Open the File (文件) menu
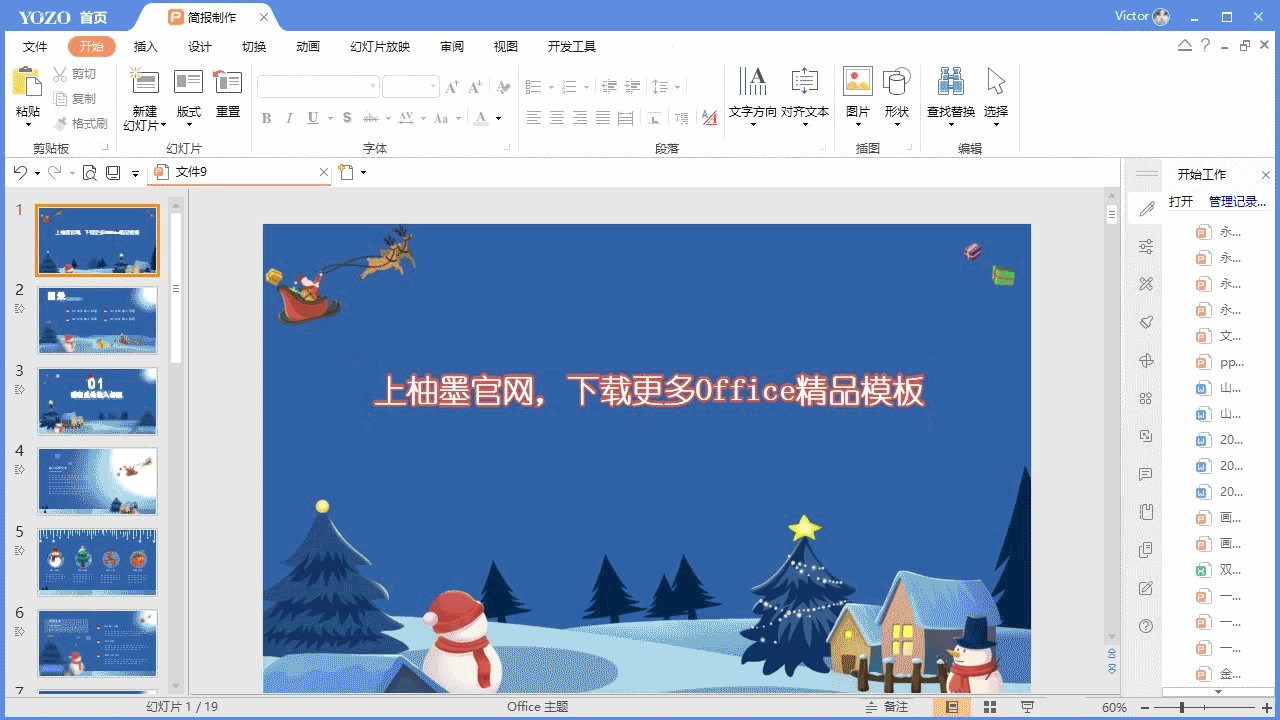The width and height of the screenshot is (1280, 720). 35,47
